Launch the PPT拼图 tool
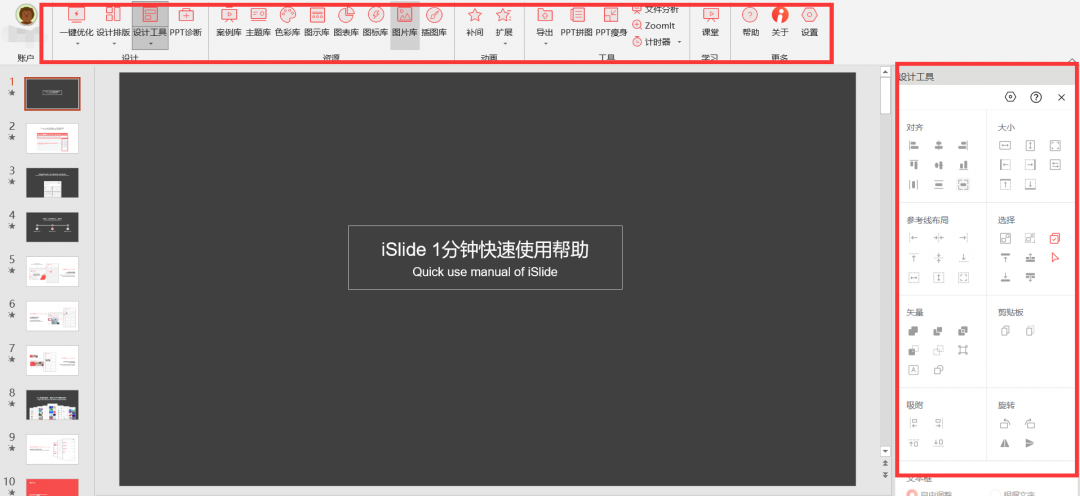Image resolution: width=1080 pixels, height=496 pixels. click(x=576, y=21)
